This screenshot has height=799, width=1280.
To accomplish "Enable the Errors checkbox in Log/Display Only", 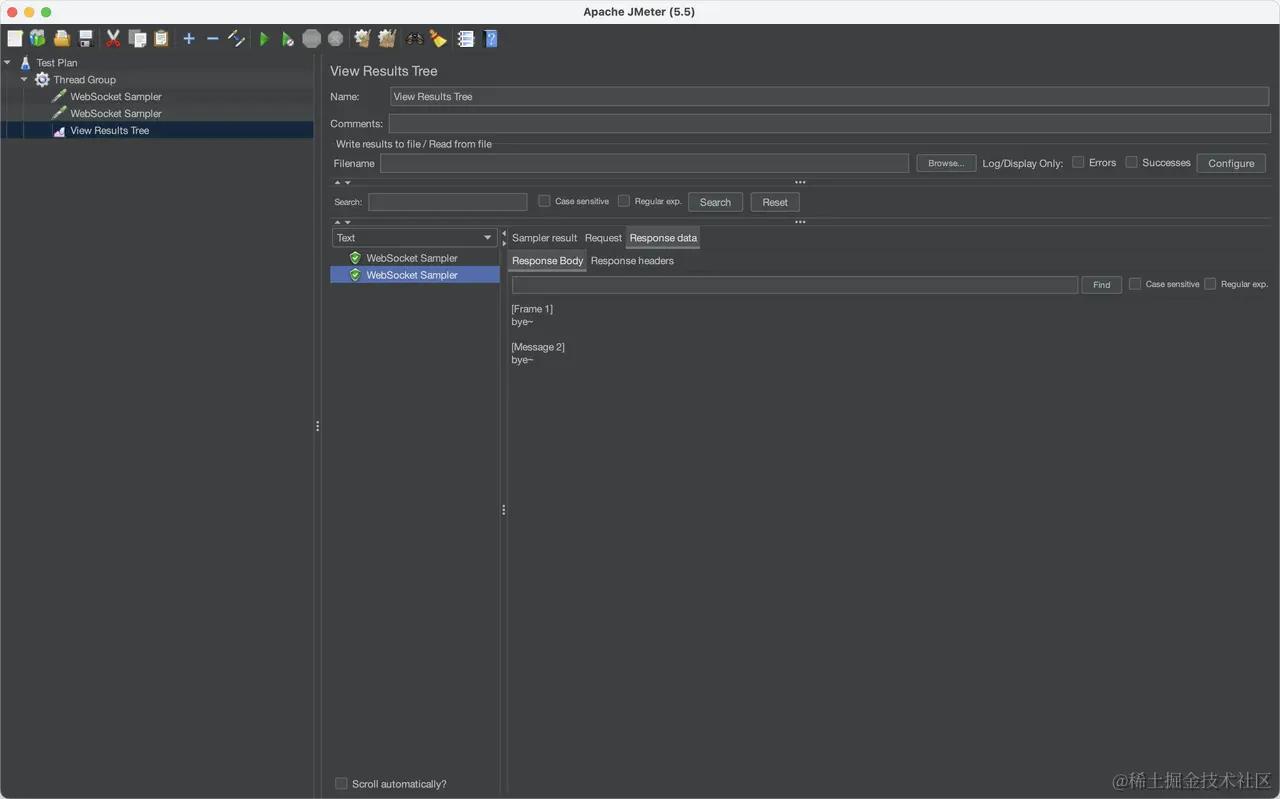I will tap(1076, 162).
